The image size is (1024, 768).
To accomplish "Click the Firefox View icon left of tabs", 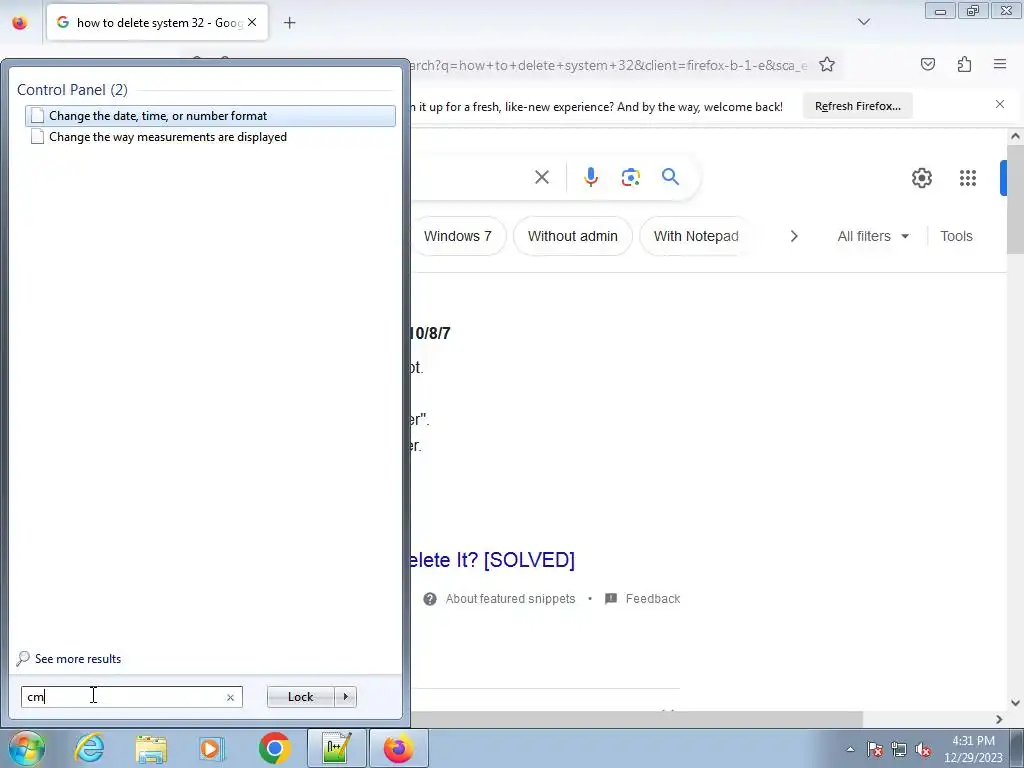I will point(20,23).
